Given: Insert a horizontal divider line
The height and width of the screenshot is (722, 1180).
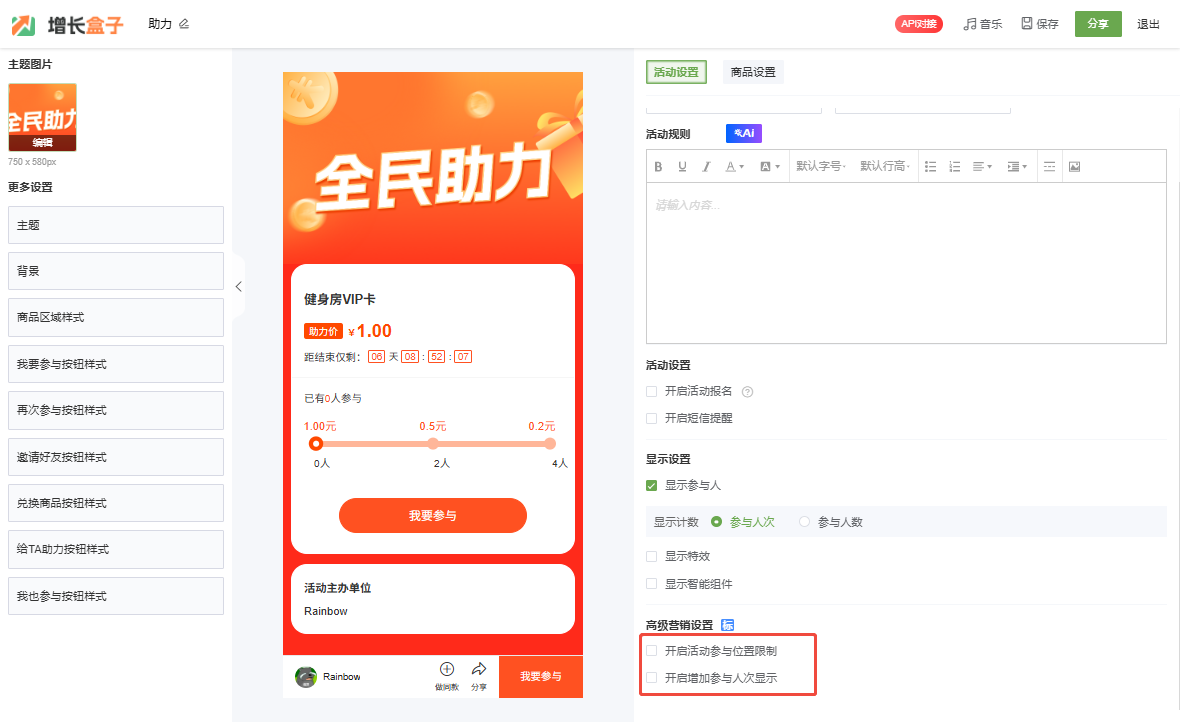Looking at the screenshot, I should 1049,167.
